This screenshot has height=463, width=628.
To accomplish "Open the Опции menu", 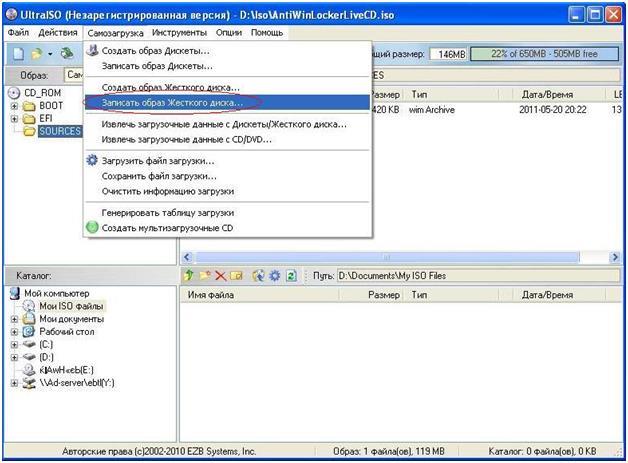I will [x=229, y=32].
